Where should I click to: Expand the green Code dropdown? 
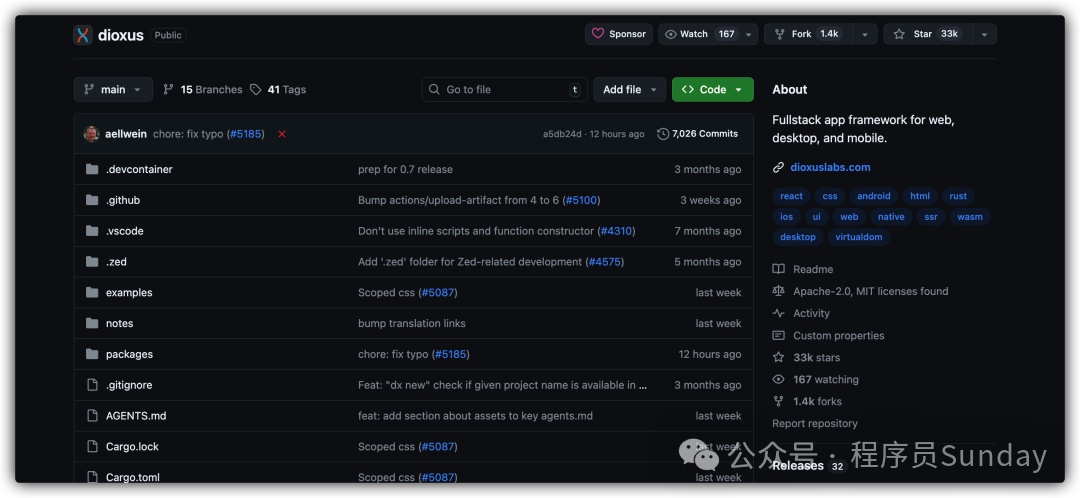tap(712, 90)
